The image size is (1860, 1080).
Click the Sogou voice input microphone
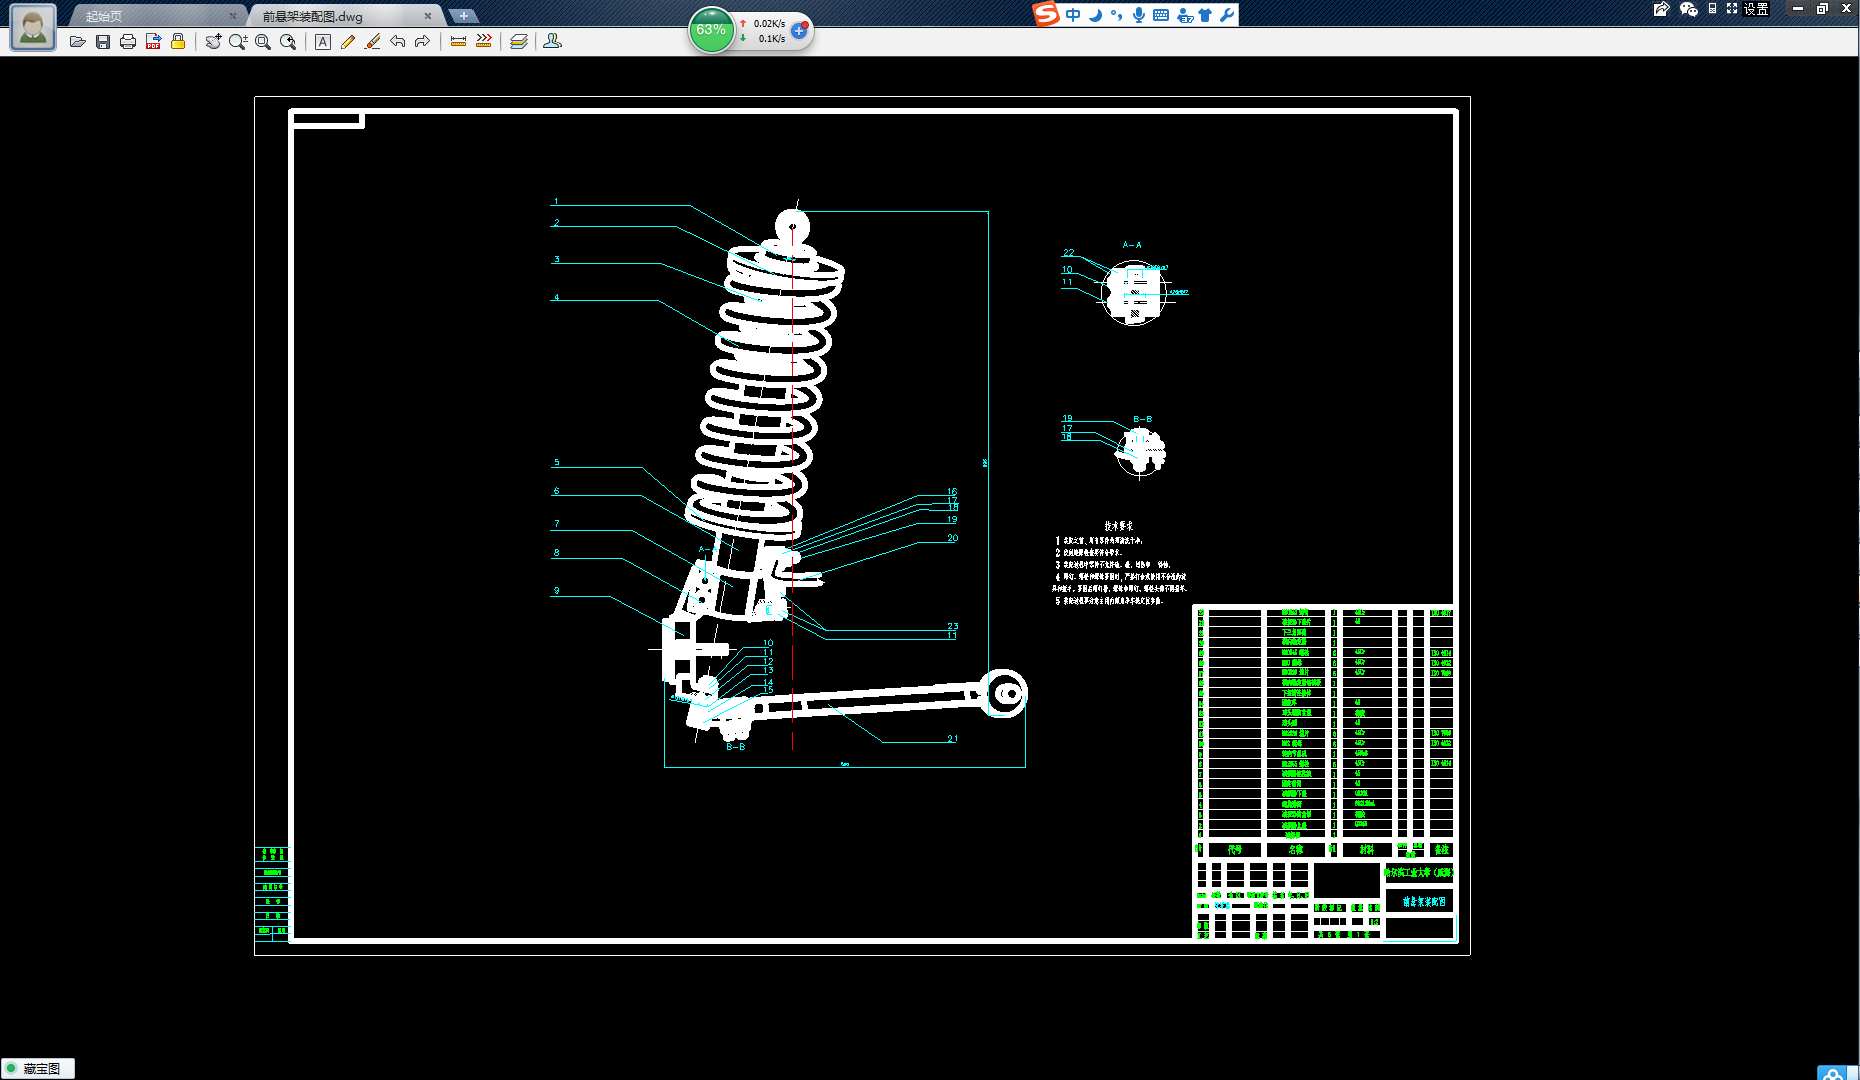pos(1139,15)
